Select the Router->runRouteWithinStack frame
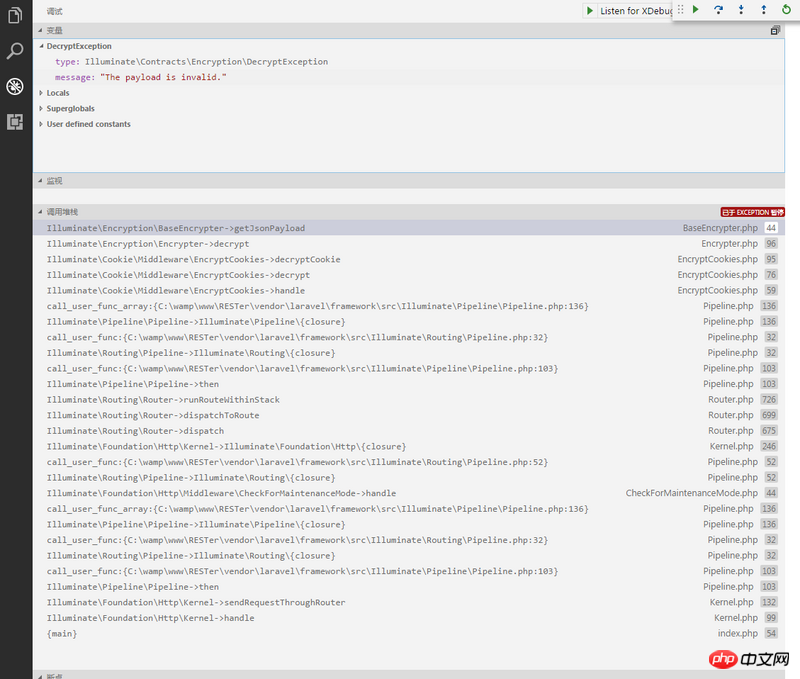This screenshot has width=800, height=679. (409, 399)
